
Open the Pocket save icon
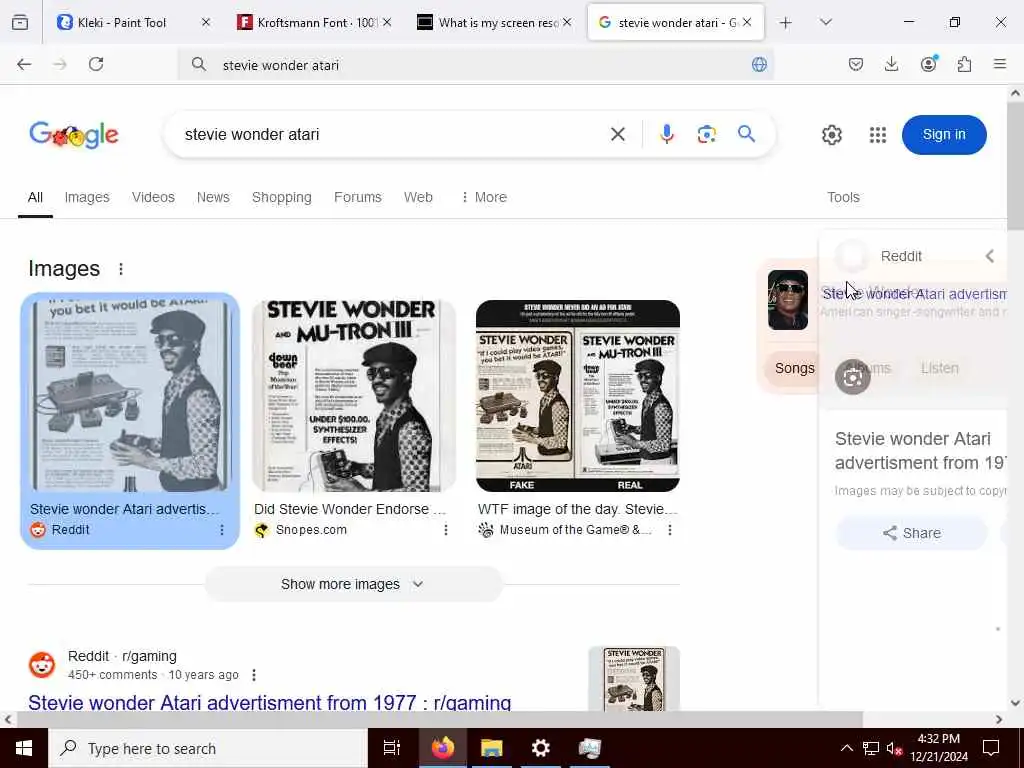coord(856,64)
